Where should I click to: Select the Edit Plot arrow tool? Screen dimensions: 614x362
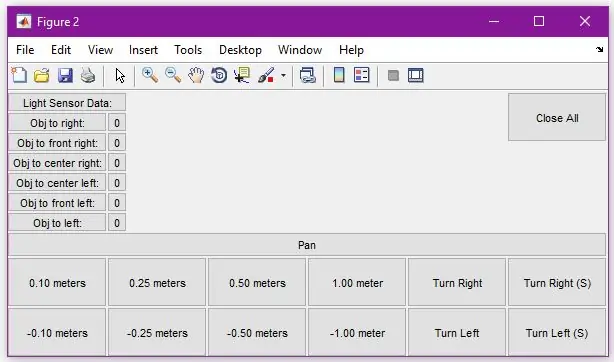click(x=120, y=75)
